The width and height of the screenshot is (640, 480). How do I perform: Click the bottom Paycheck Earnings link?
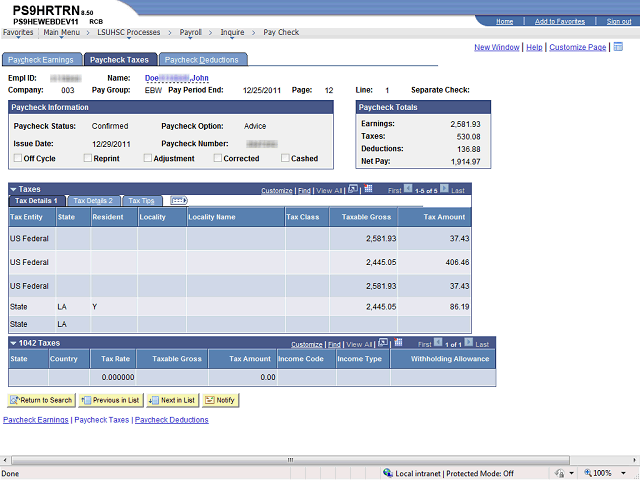tap(36, 420)
